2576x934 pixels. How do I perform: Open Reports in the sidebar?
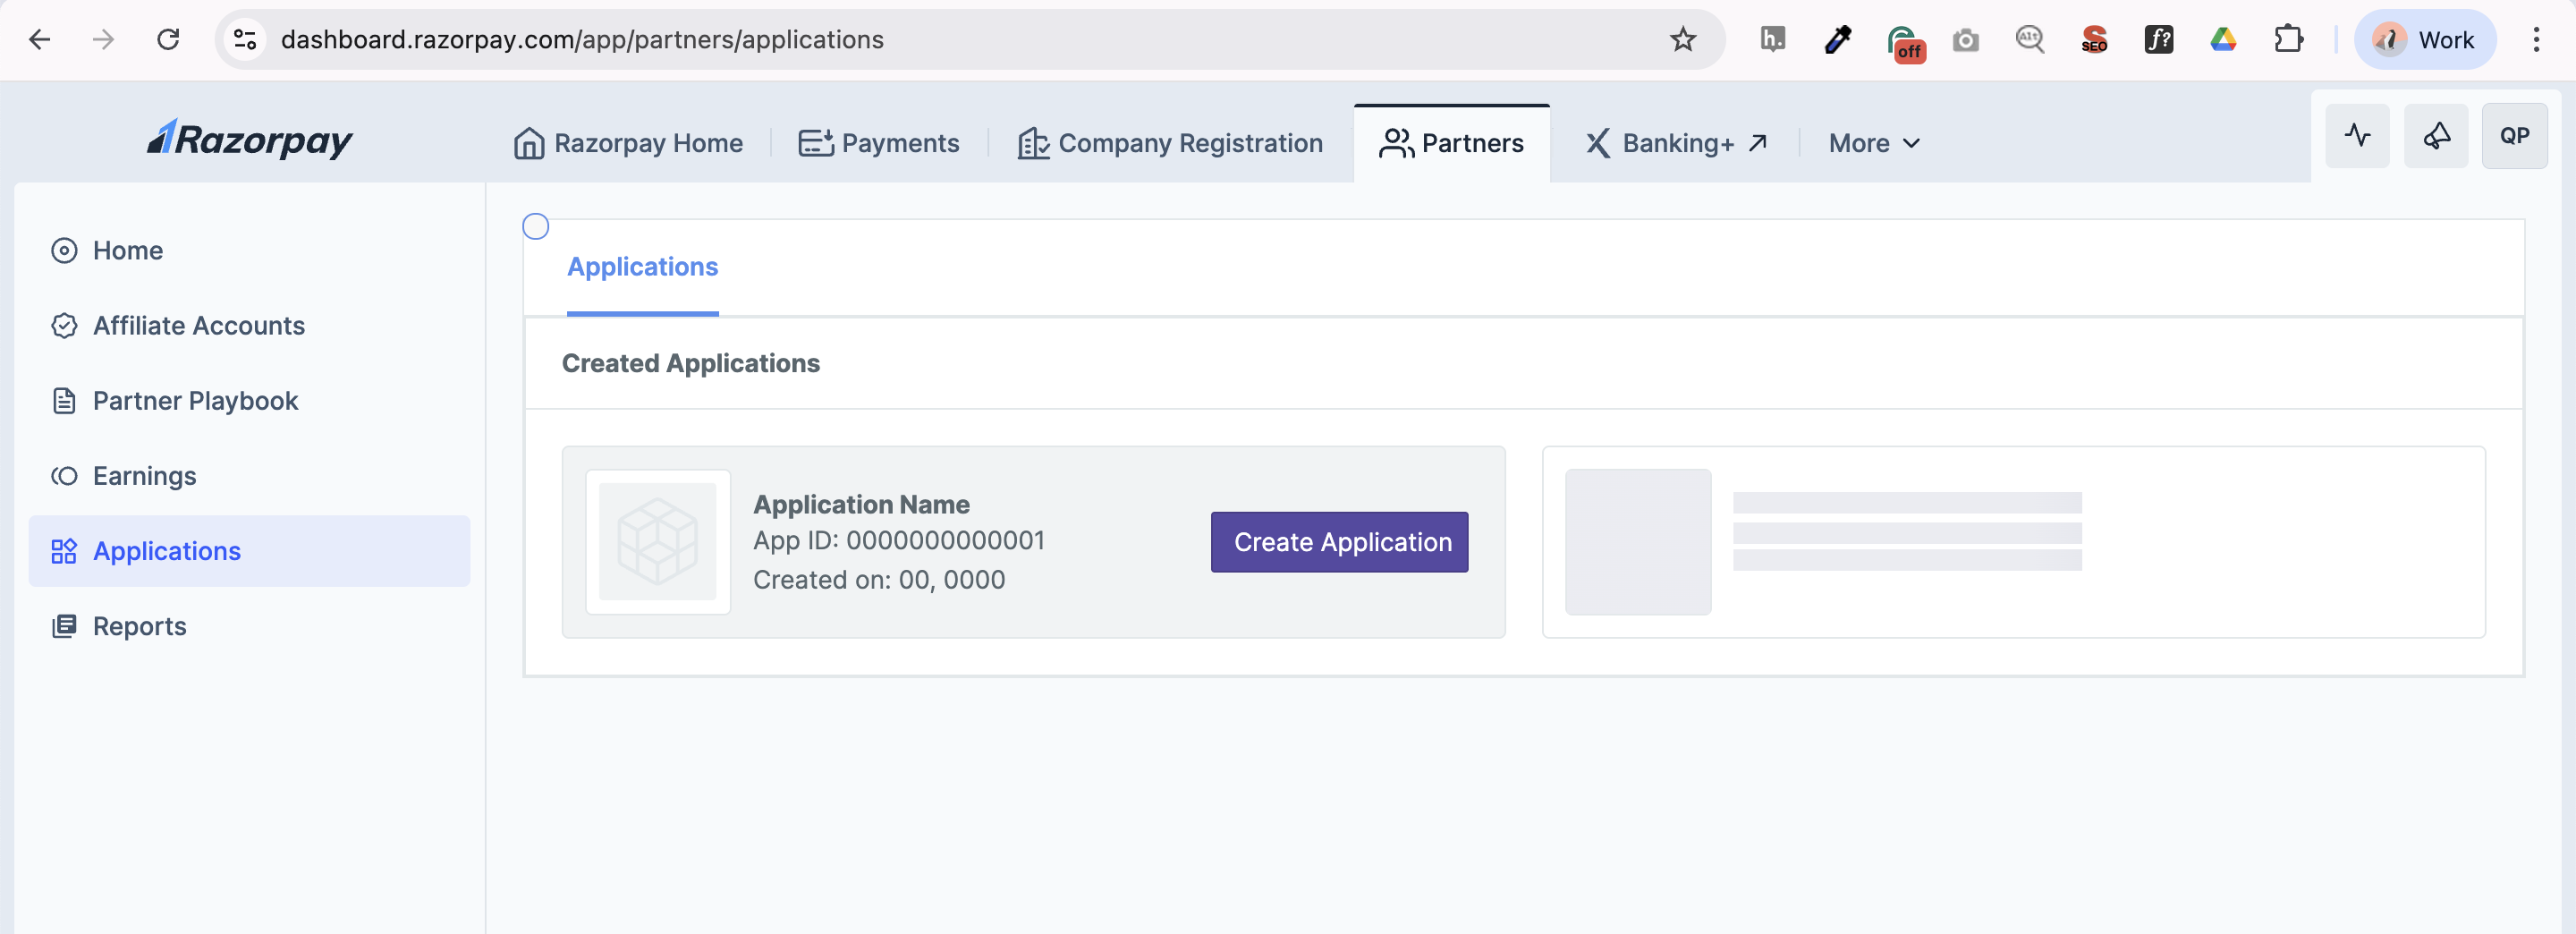pos(249,626)
